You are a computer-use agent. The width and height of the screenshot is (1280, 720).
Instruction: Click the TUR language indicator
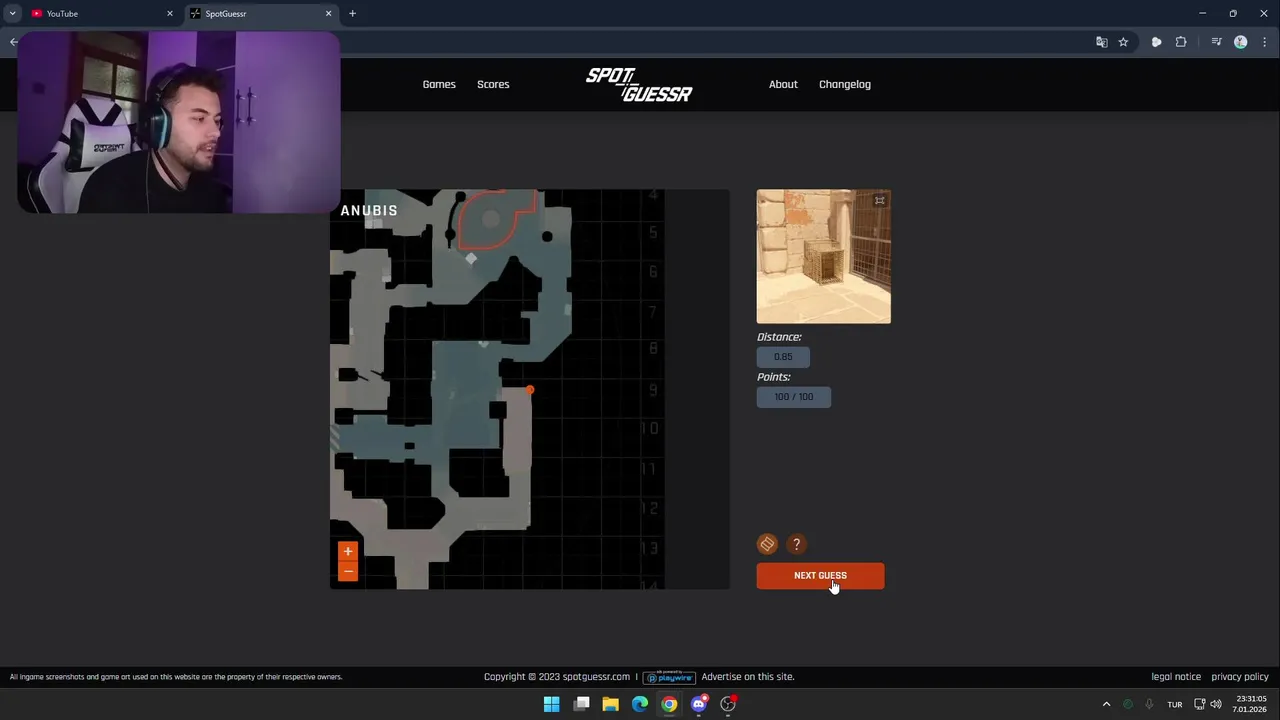(x=1175, y=705)
